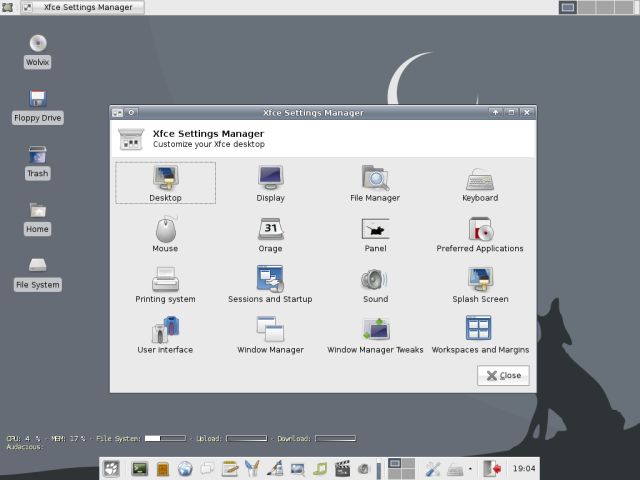Open the Trash desktop icon
Viewport: 640px width, 480px height.
pos(37,160)
